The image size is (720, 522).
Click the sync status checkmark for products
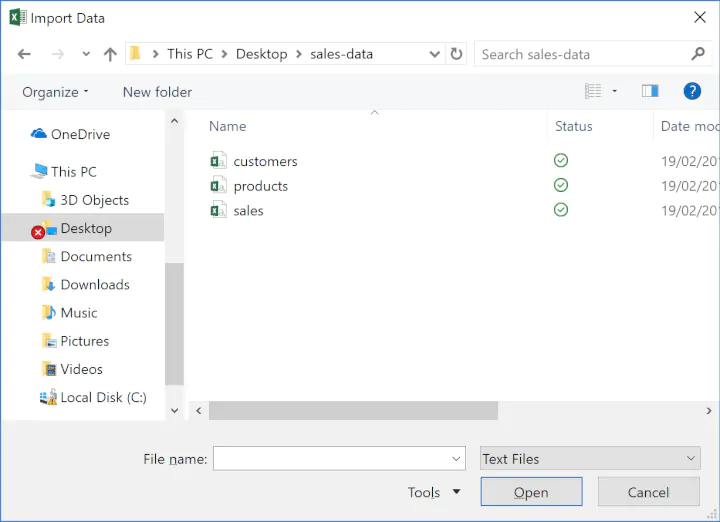[x=561, y=185]
